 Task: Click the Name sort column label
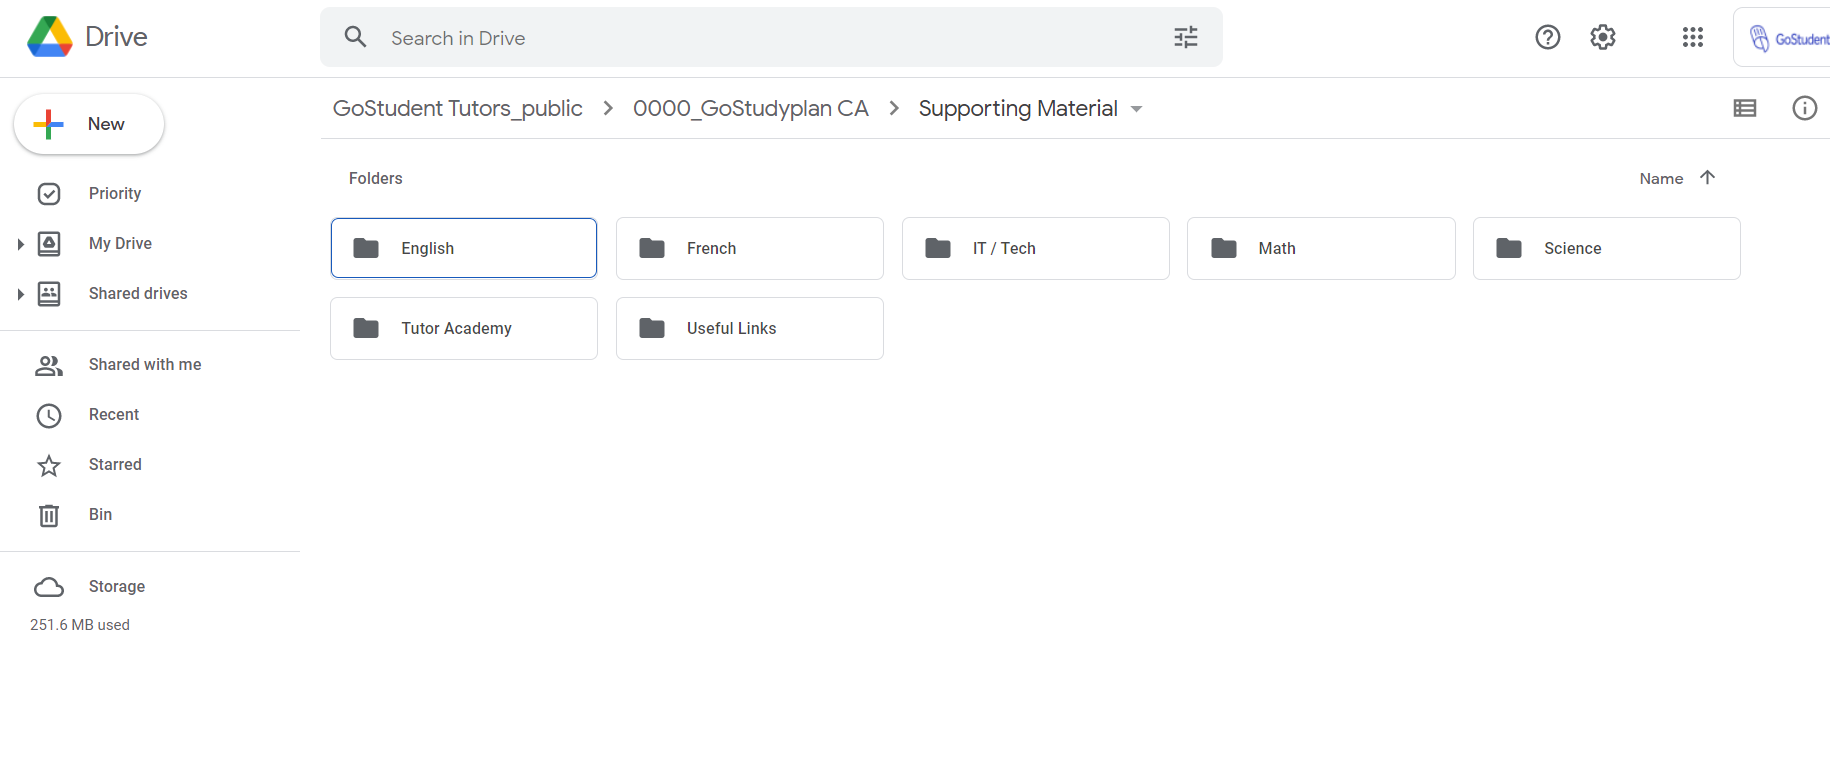[1660, 179]
